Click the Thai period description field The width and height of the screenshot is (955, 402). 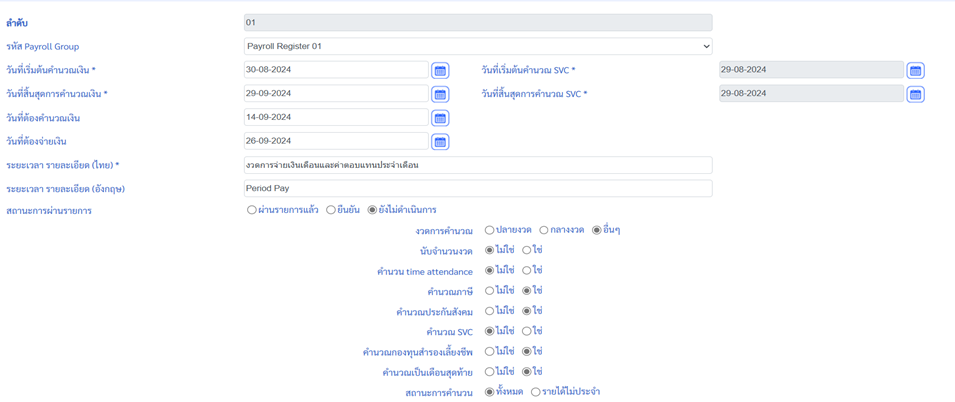tap(478, 165)
